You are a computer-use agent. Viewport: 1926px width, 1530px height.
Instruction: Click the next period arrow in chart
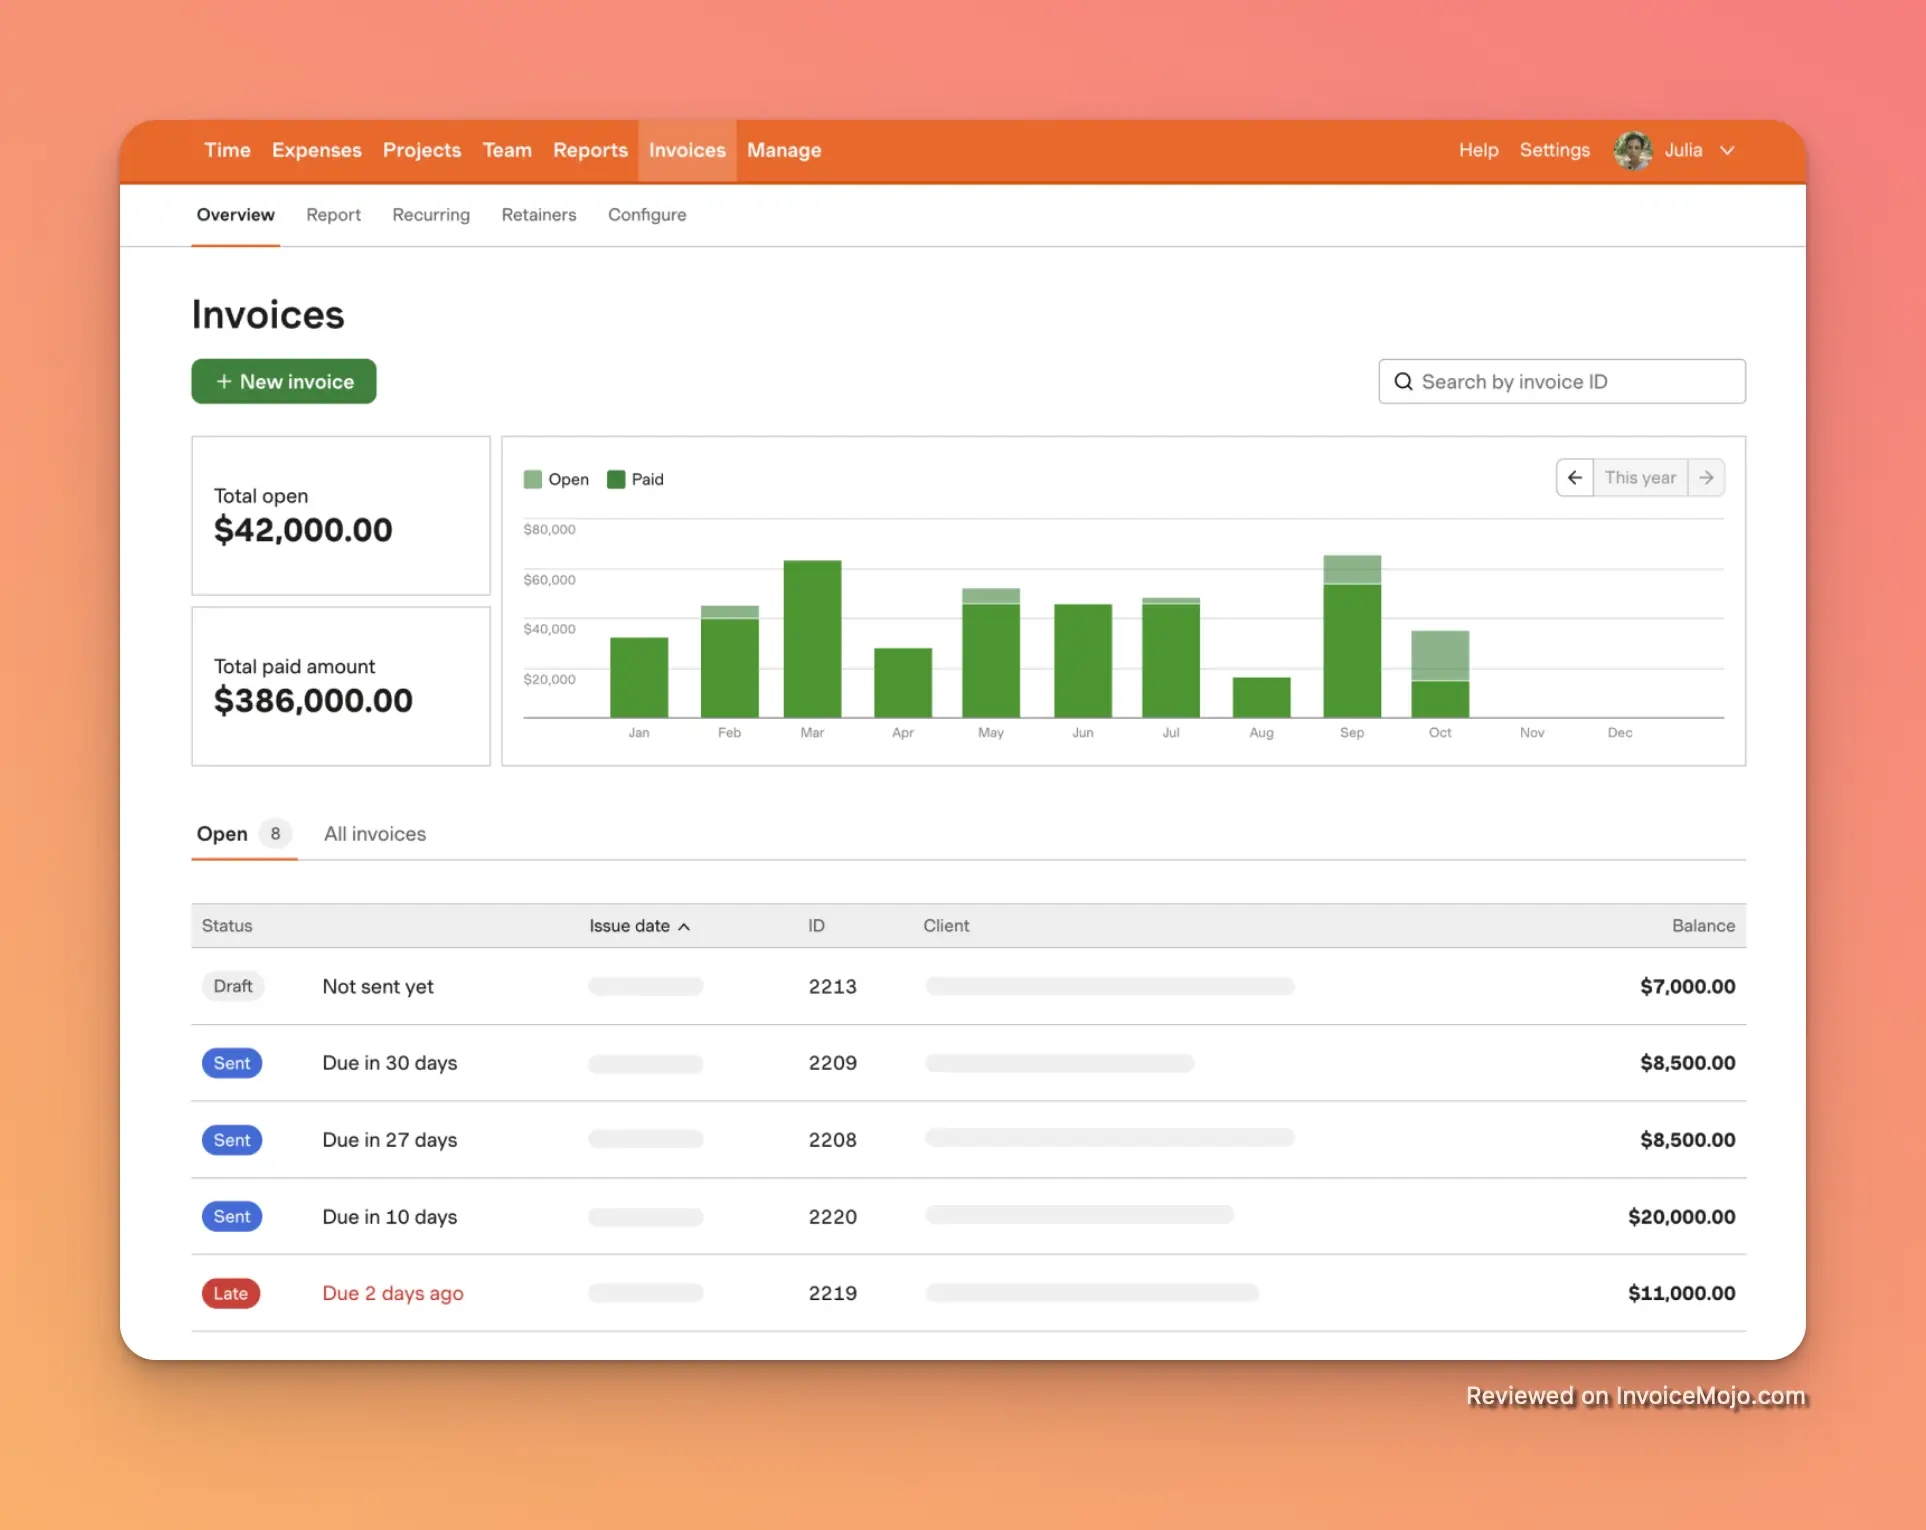tap(1706, 478)
